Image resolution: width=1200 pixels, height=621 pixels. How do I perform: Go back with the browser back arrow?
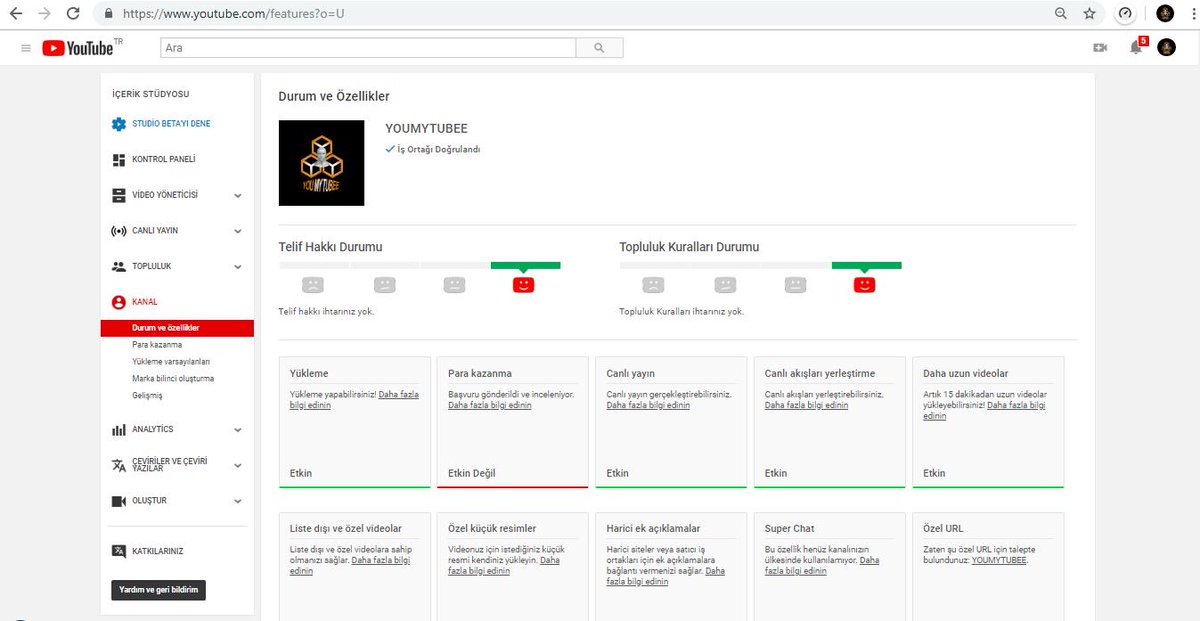pyautogui.click(x=16, y=14)
